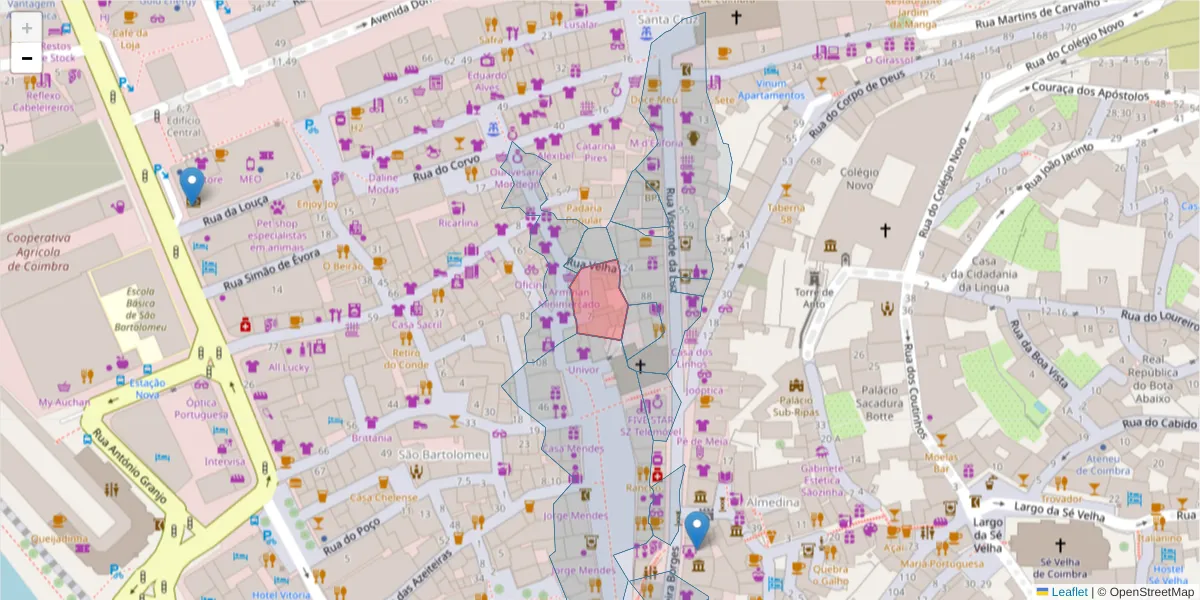1200x600 pixels.
Task: Select the eyeglasses optician icon near Gold Energy
Action: (156, 19)
